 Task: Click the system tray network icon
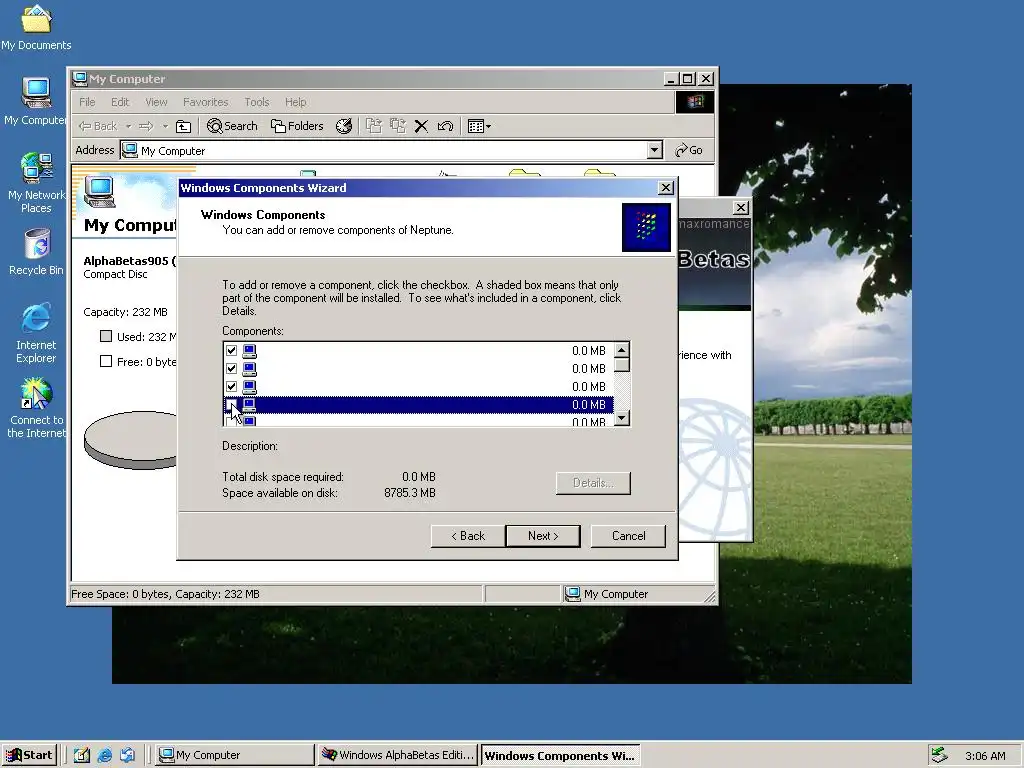939,755
